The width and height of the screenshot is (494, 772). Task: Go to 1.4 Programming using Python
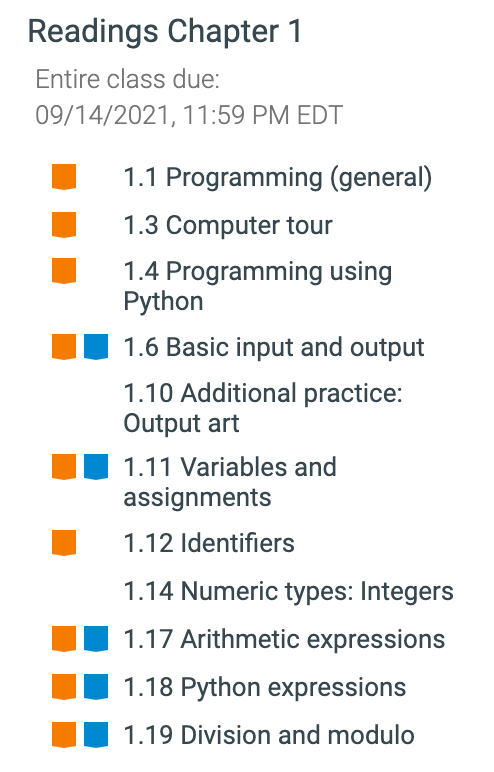[258, 286]
